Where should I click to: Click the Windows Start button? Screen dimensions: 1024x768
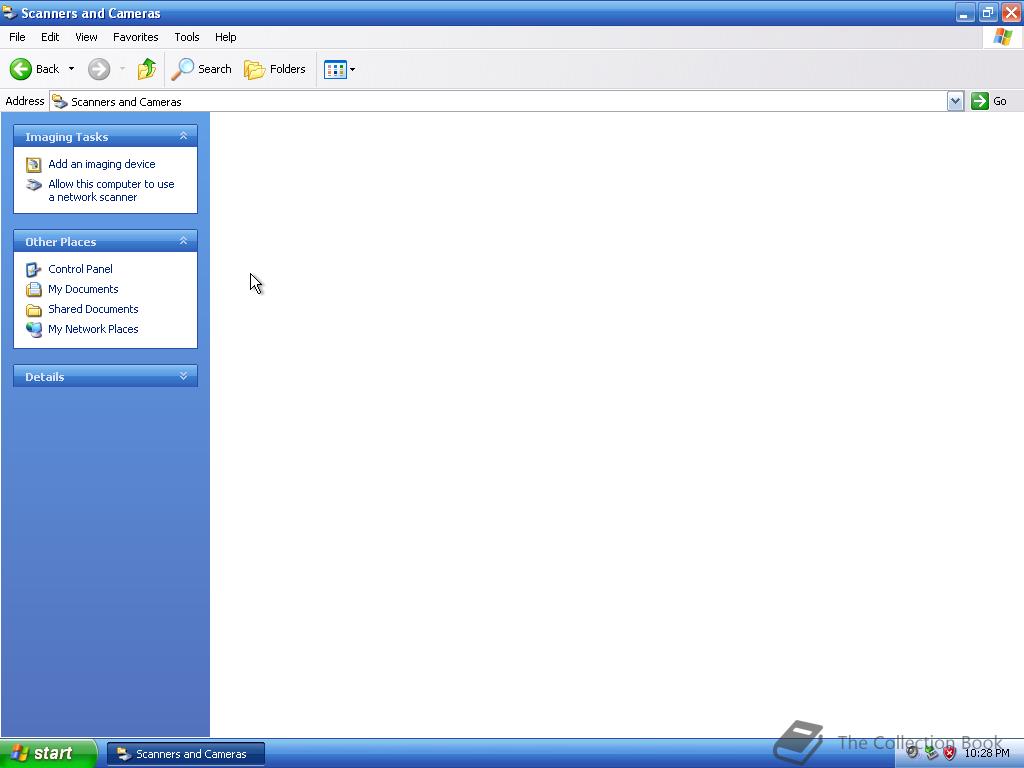coord(48,753)
